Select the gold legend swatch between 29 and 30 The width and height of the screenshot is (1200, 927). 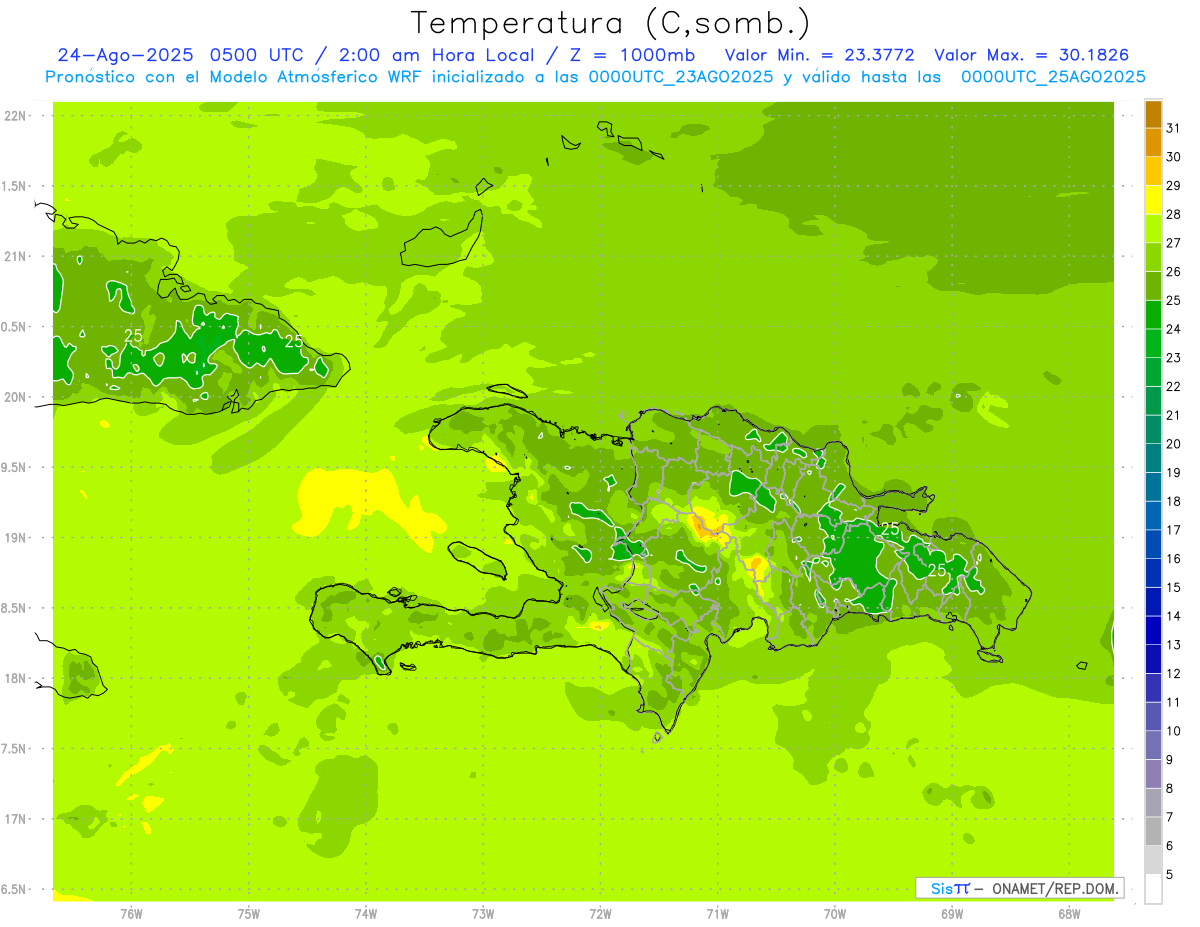point(1153,172)
